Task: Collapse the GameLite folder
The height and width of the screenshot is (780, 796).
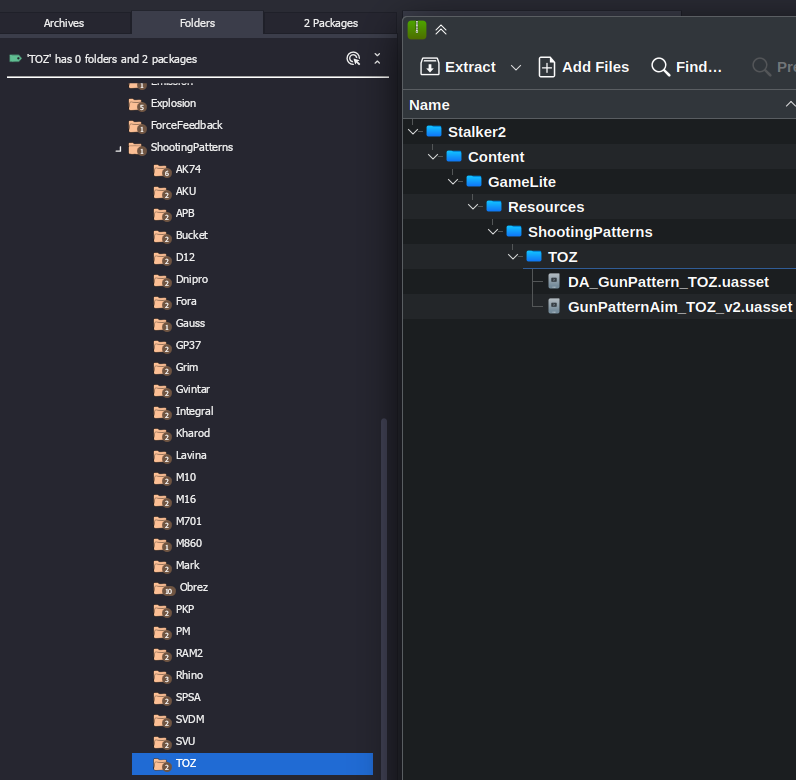Action: [453, 182]
